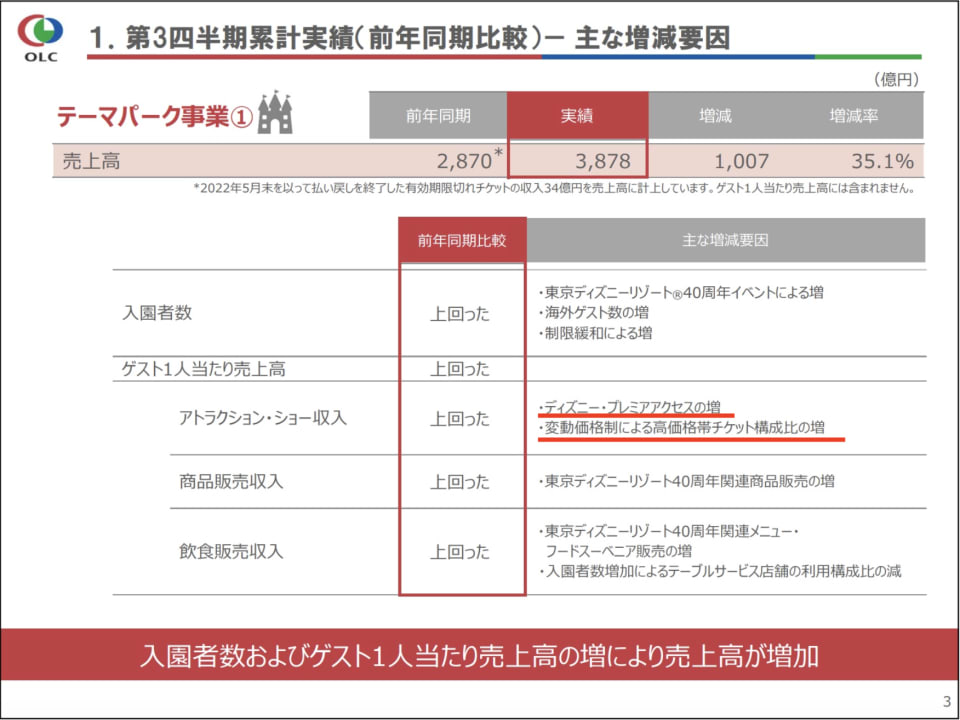Click the castle icon beside テーマパーク事業①

(x=275, y=113)
